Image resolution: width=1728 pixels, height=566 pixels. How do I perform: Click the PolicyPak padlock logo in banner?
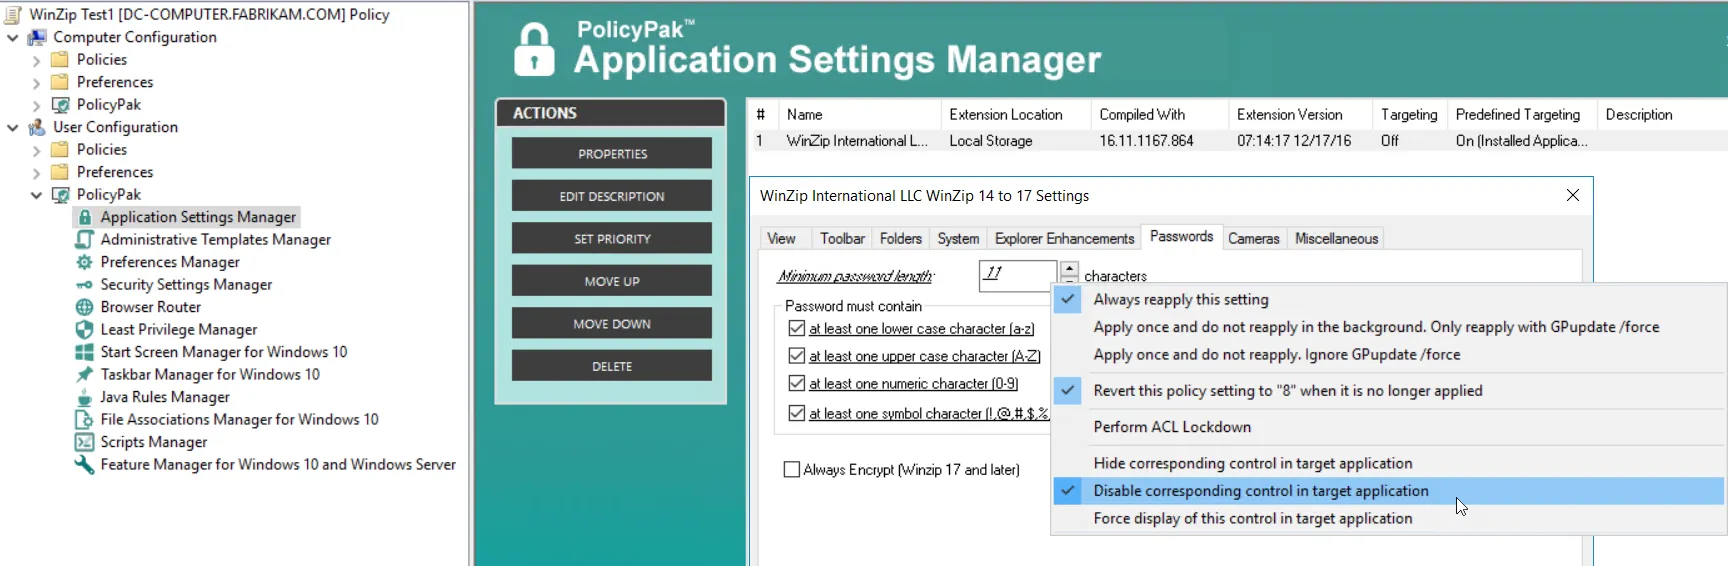tap(534, 50)
